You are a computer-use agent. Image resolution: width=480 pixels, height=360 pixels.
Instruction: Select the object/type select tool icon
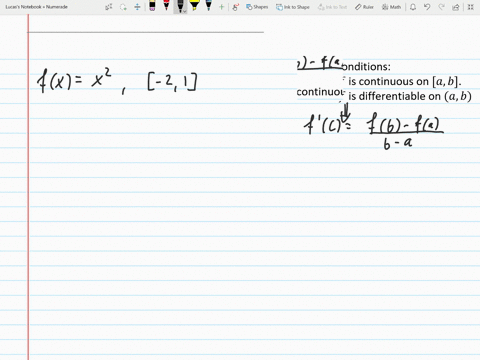[x=109, y=7]
